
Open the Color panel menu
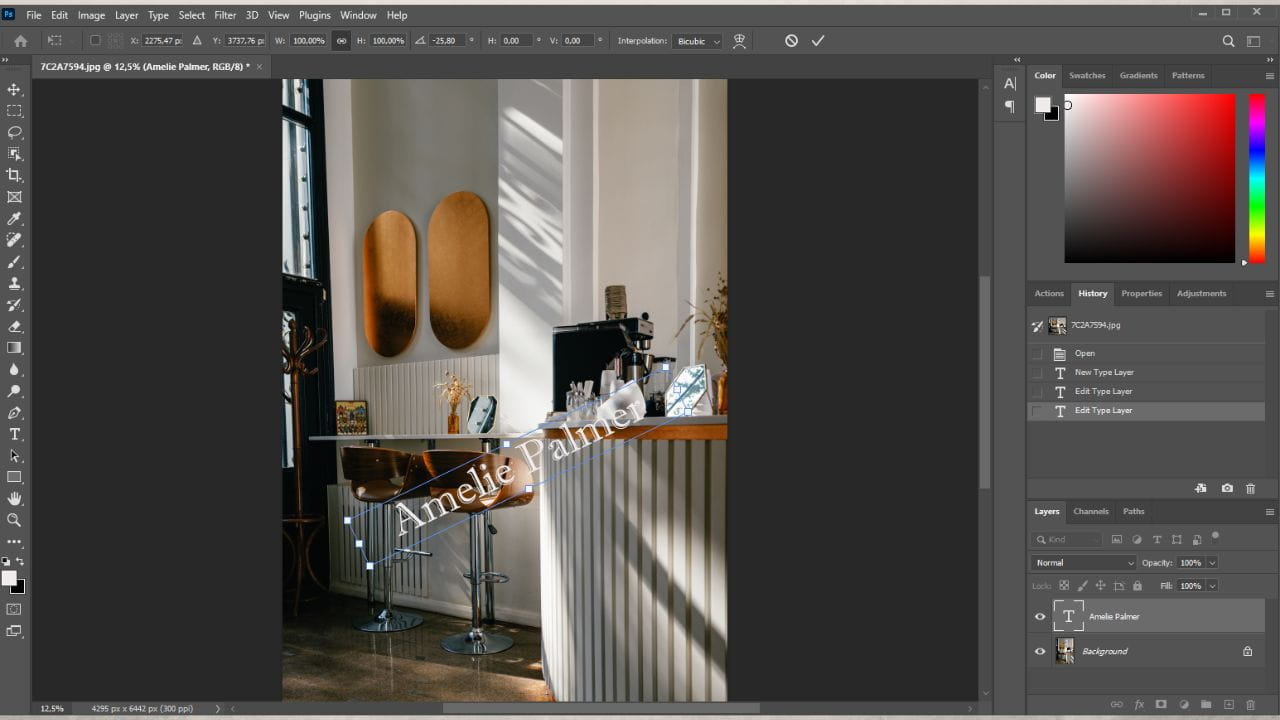(x=1270, y=76)
